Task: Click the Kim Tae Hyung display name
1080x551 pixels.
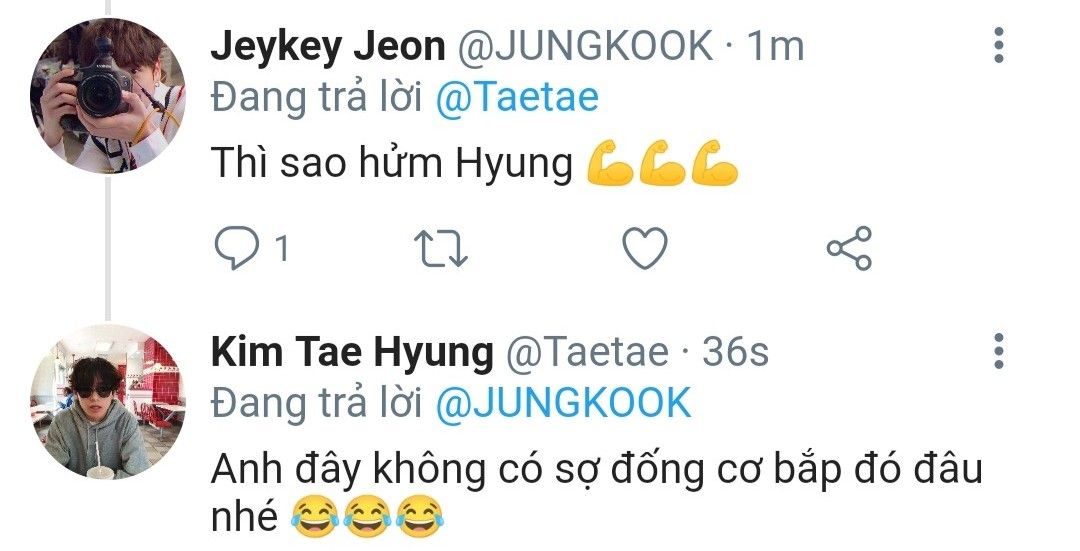Action: 352,351
